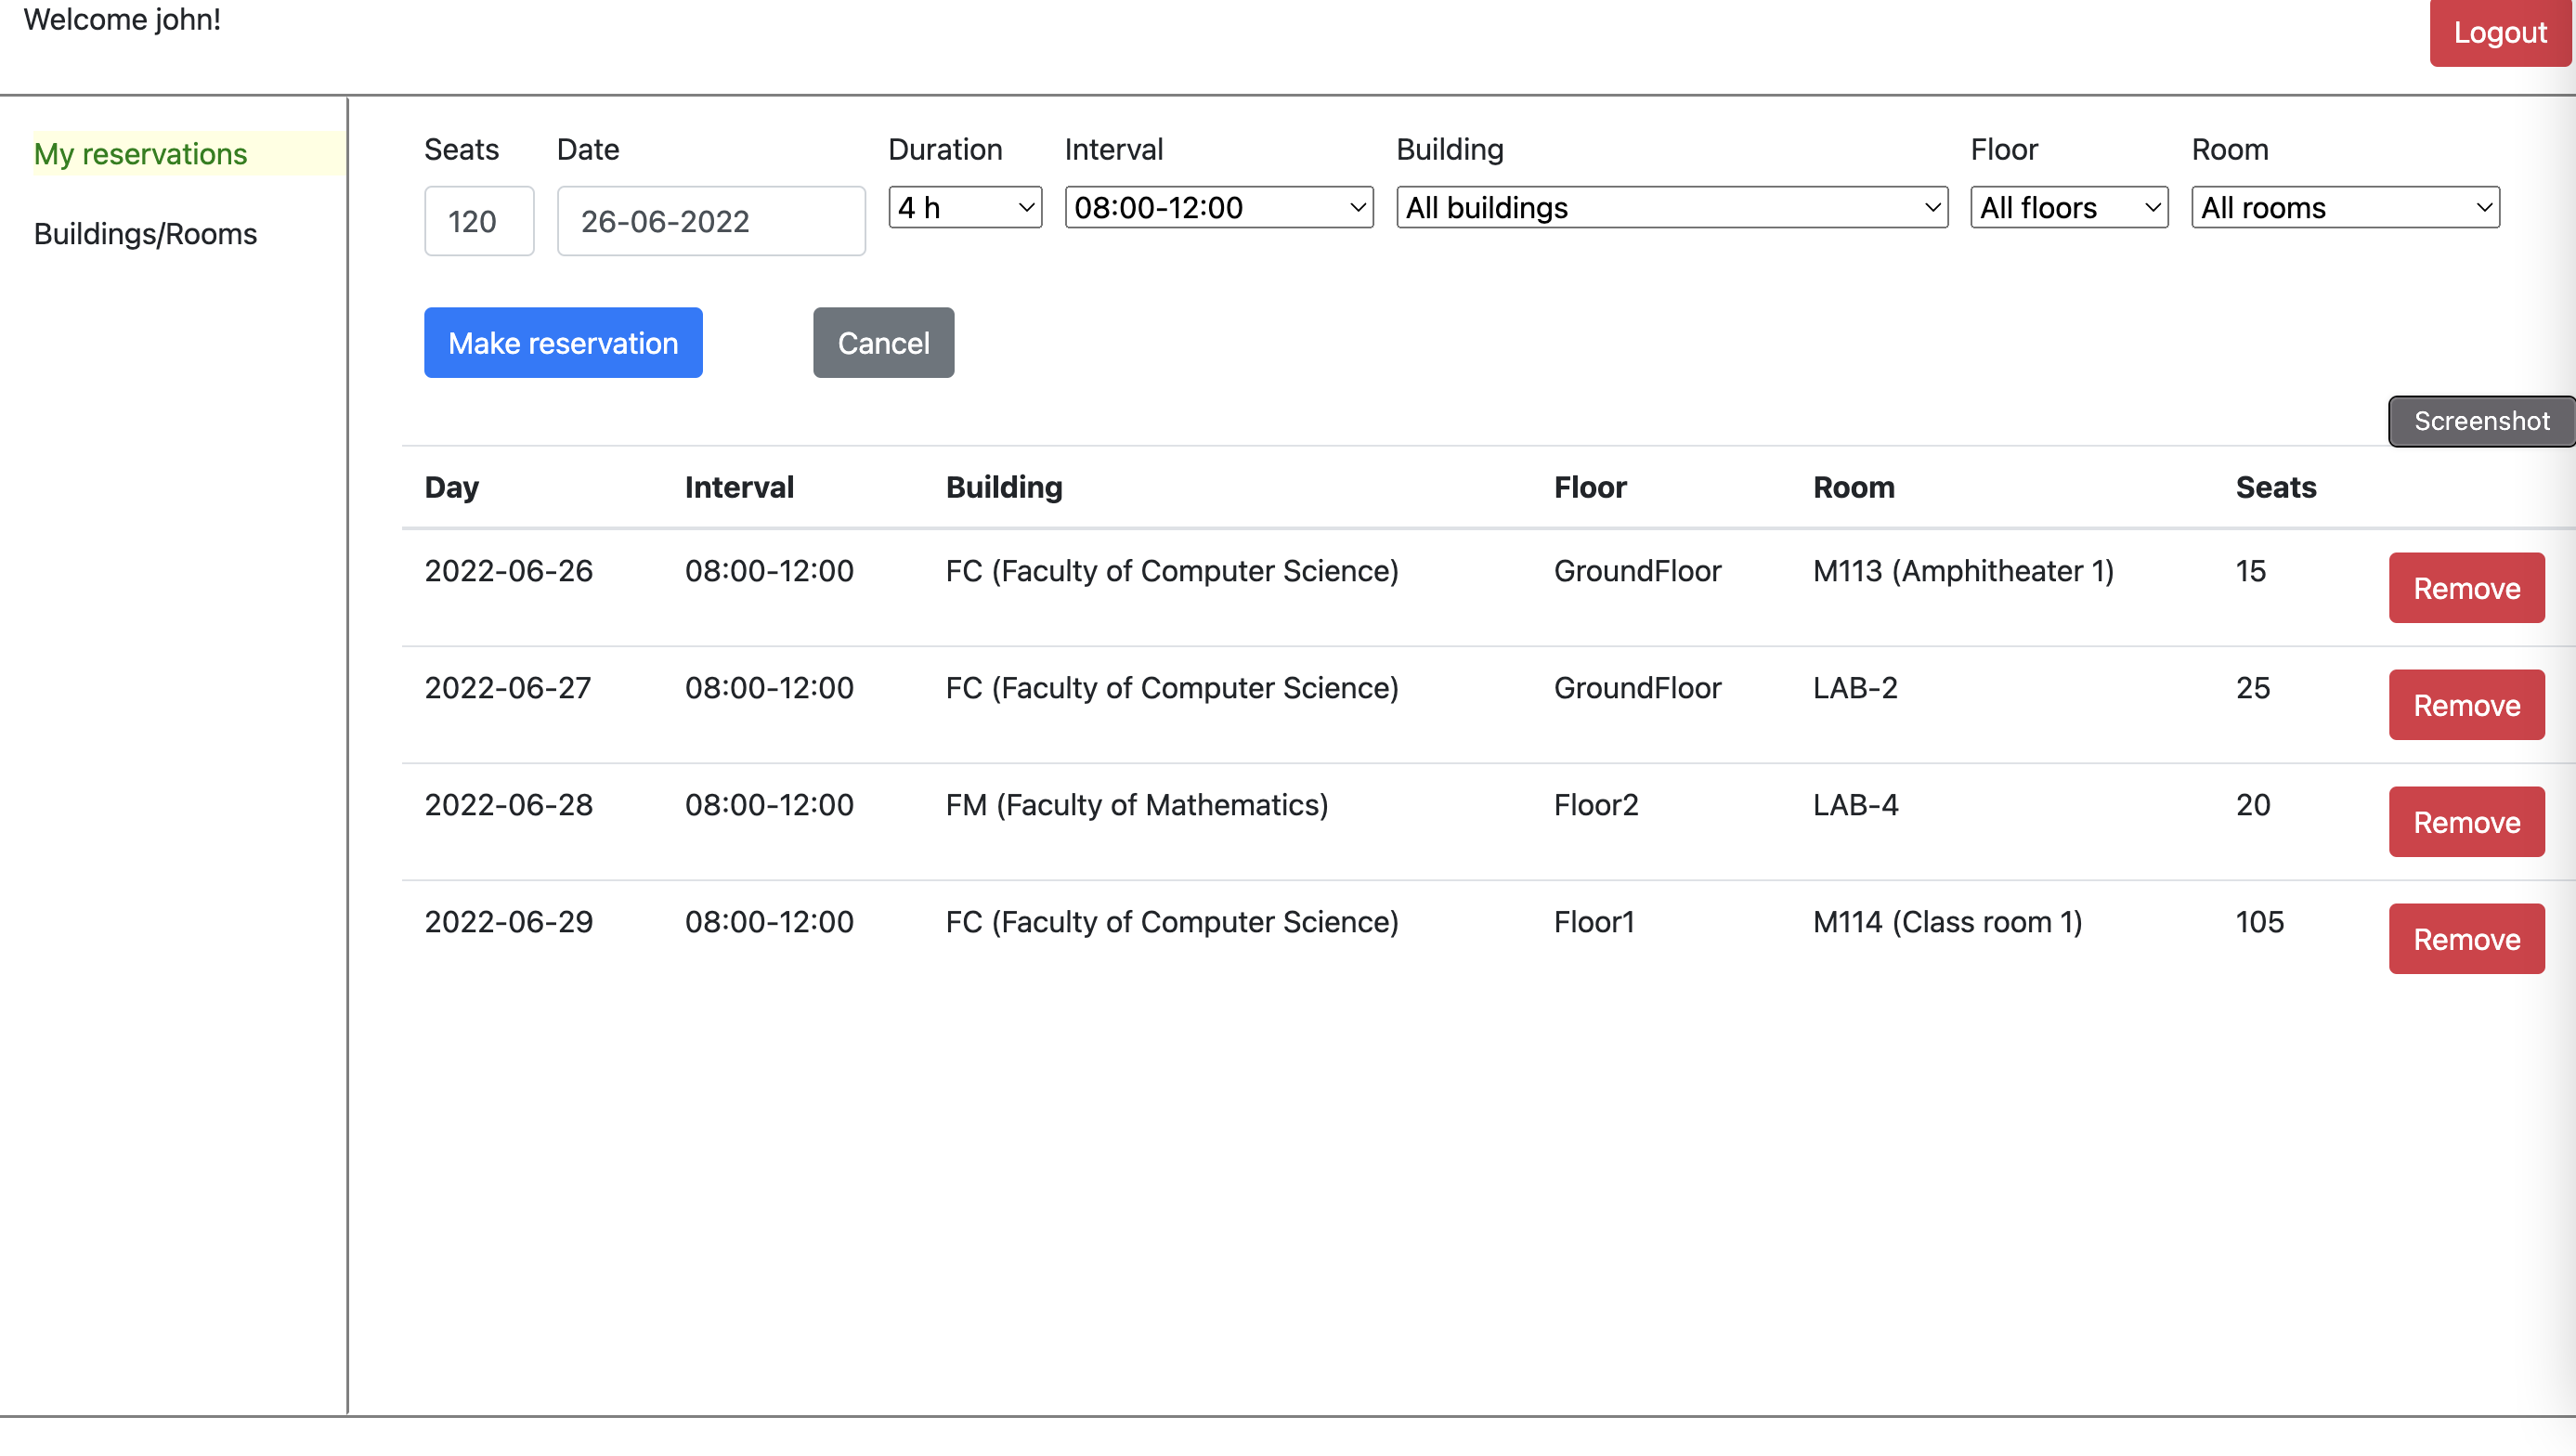This screenshot has width=2576, height=1456.
Task: Open the Floor dropdown
Action: (x=2069, y=207)
